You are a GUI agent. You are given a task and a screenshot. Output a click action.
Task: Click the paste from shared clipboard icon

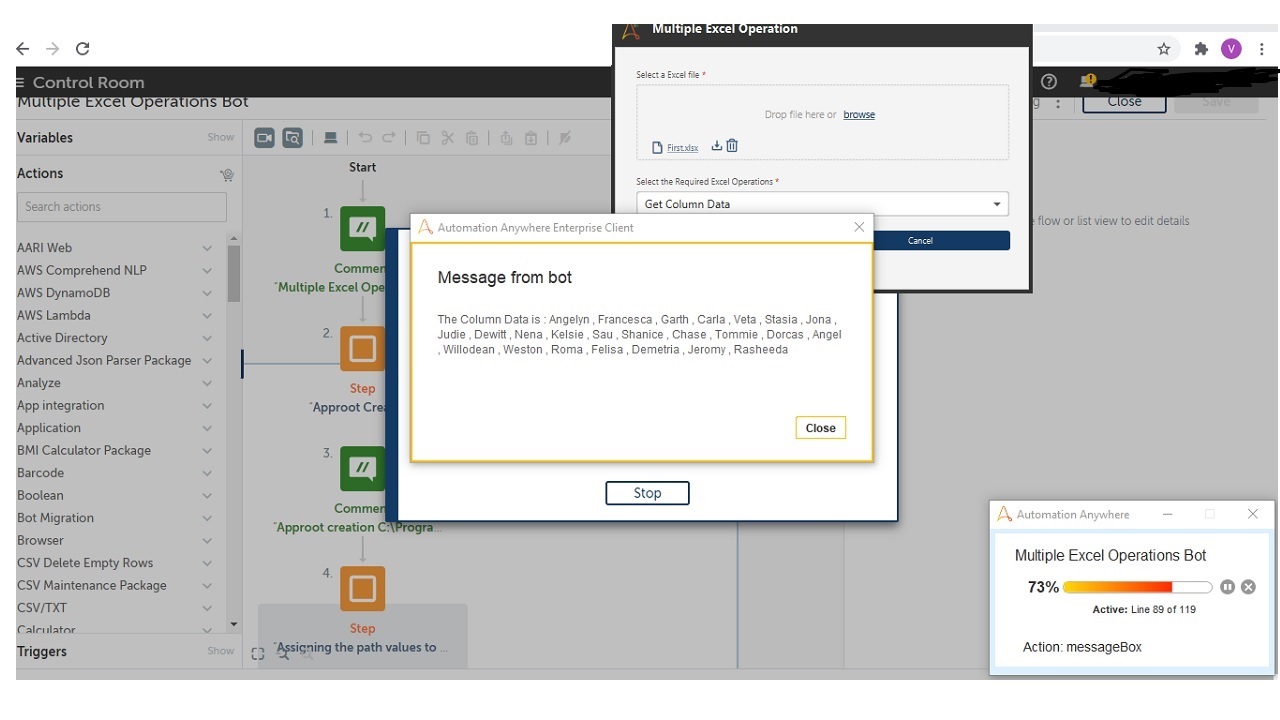pyautogui.click(x=531, y=138)
